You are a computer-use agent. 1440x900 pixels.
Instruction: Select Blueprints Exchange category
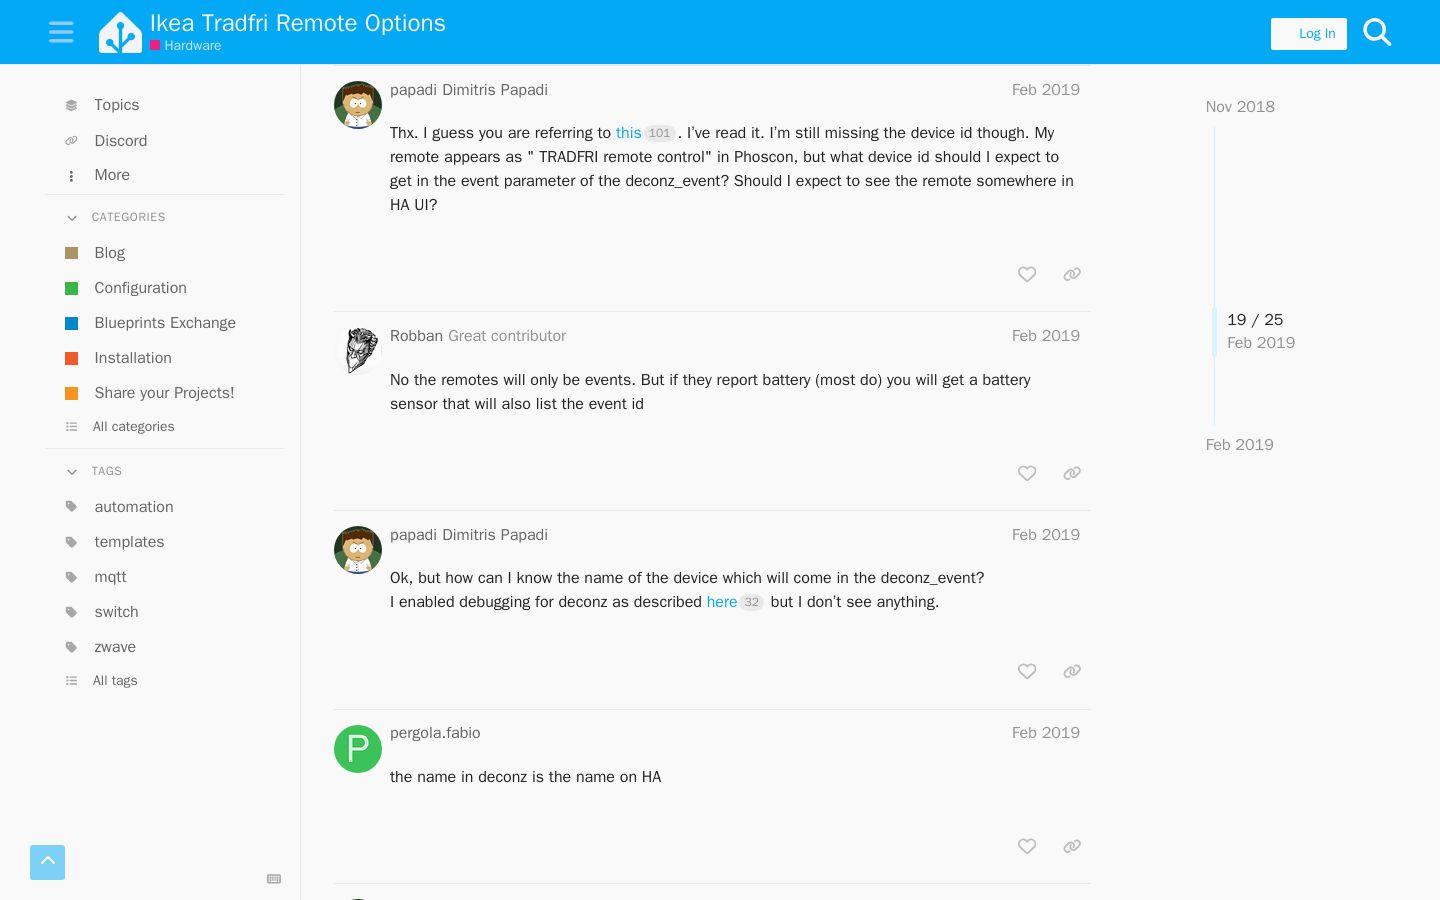point(165,323)
